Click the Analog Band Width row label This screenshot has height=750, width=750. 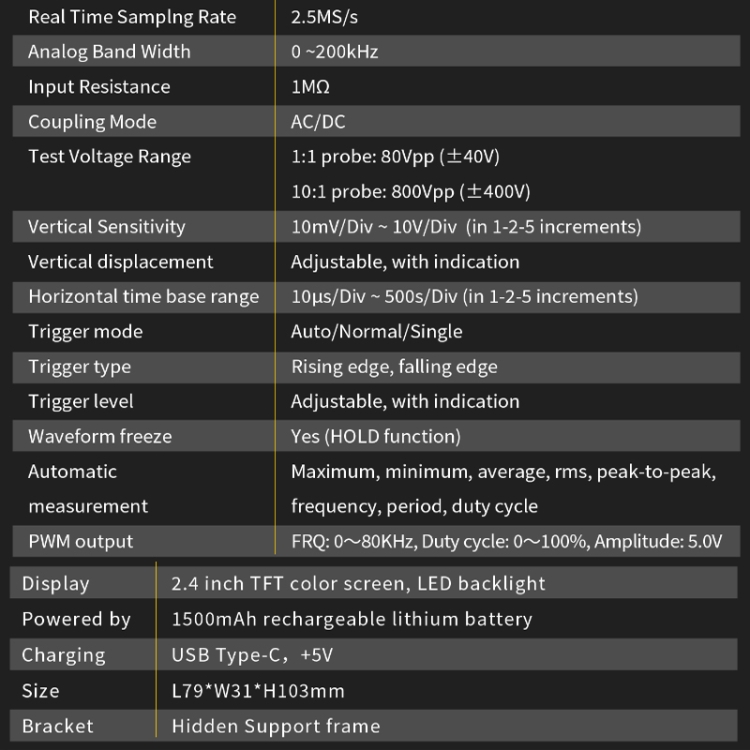pos(109,52)
